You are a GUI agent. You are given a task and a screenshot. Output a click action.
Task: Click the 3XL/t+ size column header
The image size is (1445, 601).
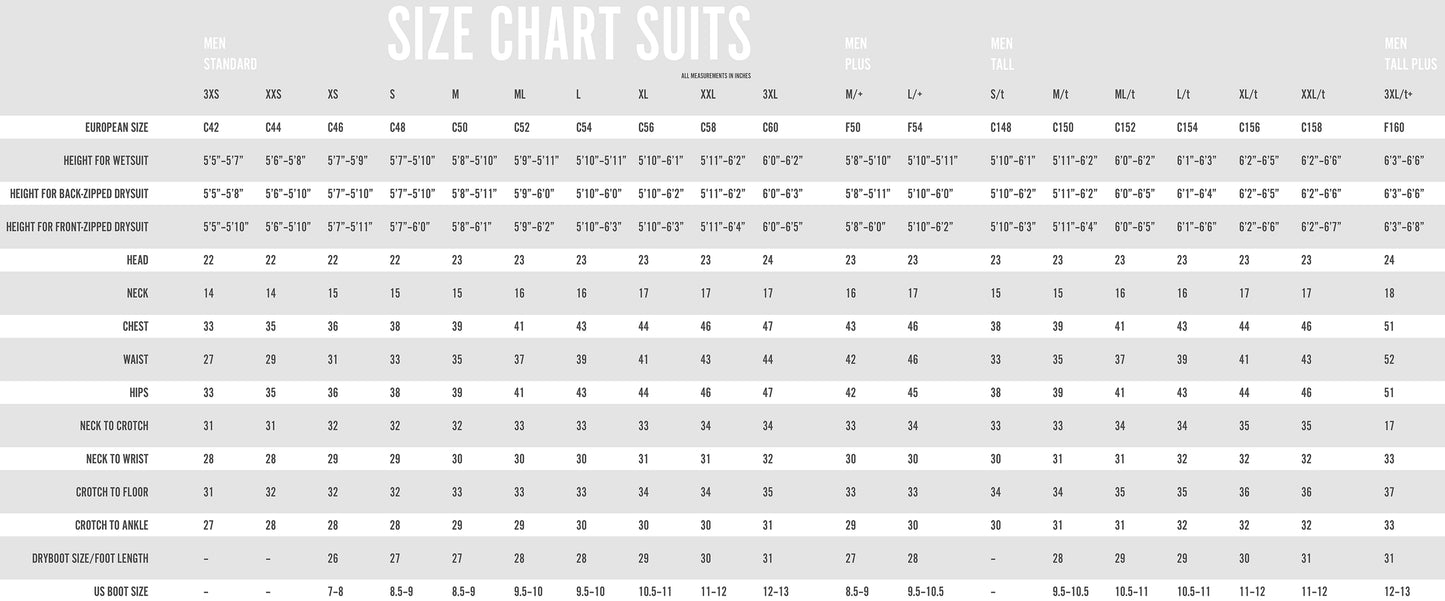click(x=1398, y=95)
